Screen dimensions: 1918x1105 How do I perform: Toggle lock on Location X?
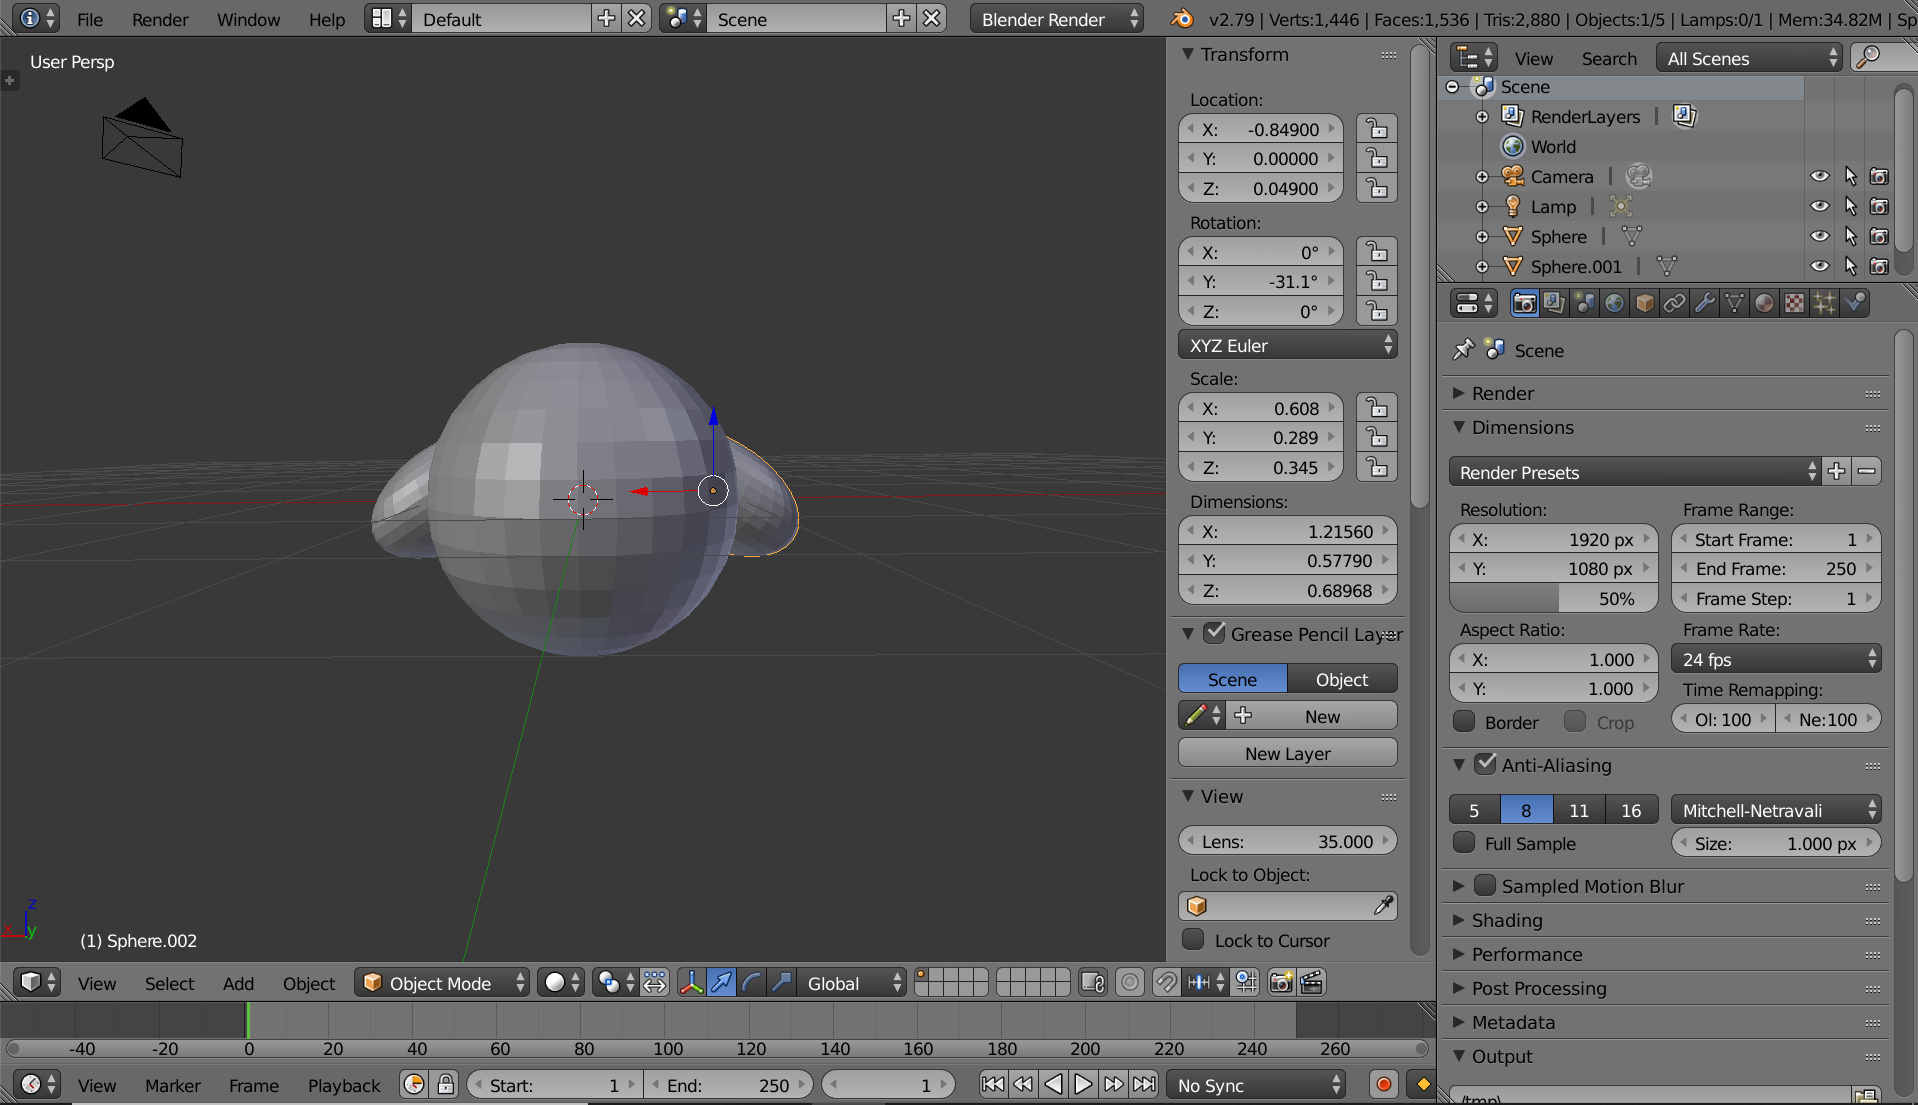1378,129
